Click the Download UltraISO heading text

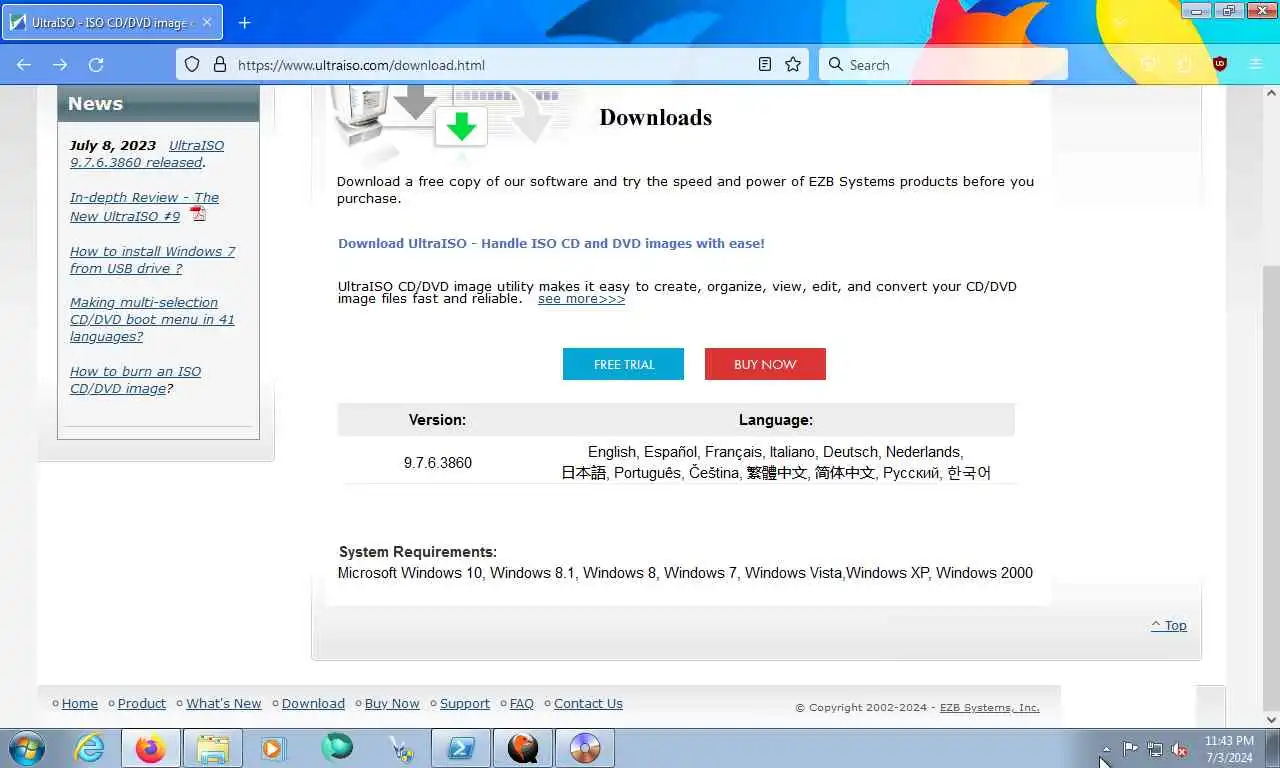click(551, 243)
